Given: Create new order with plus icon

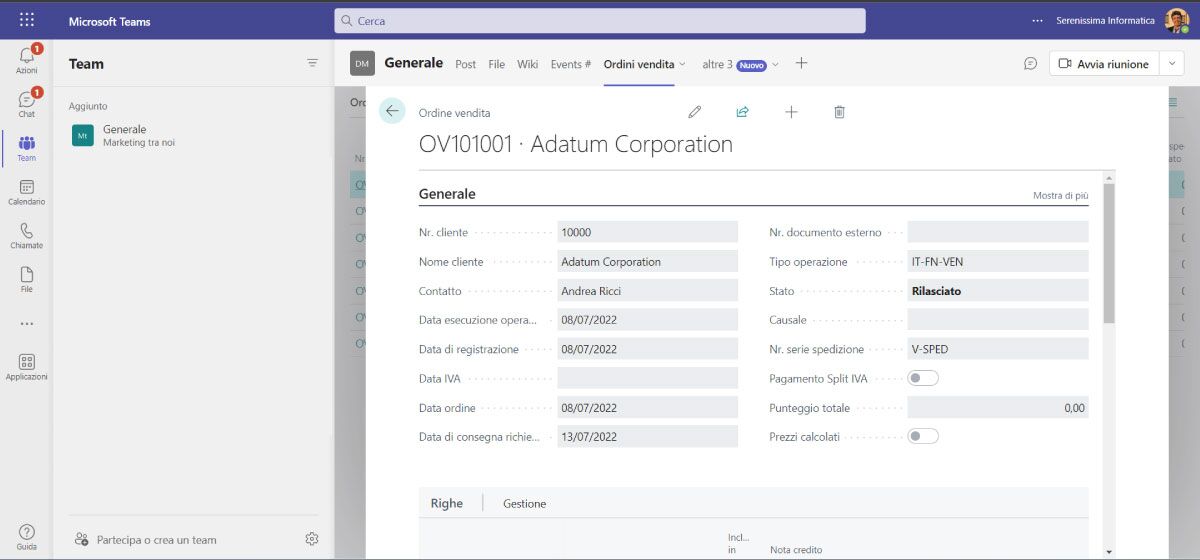Looking at the screenshot, I should pos(791,112).
